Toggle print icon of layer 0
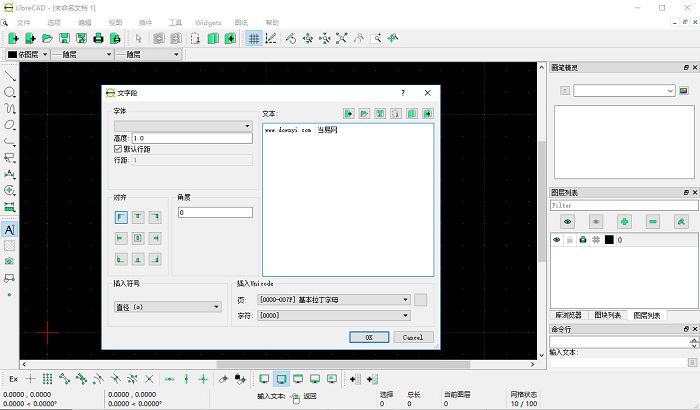700x410 pixels. (582, 240)
